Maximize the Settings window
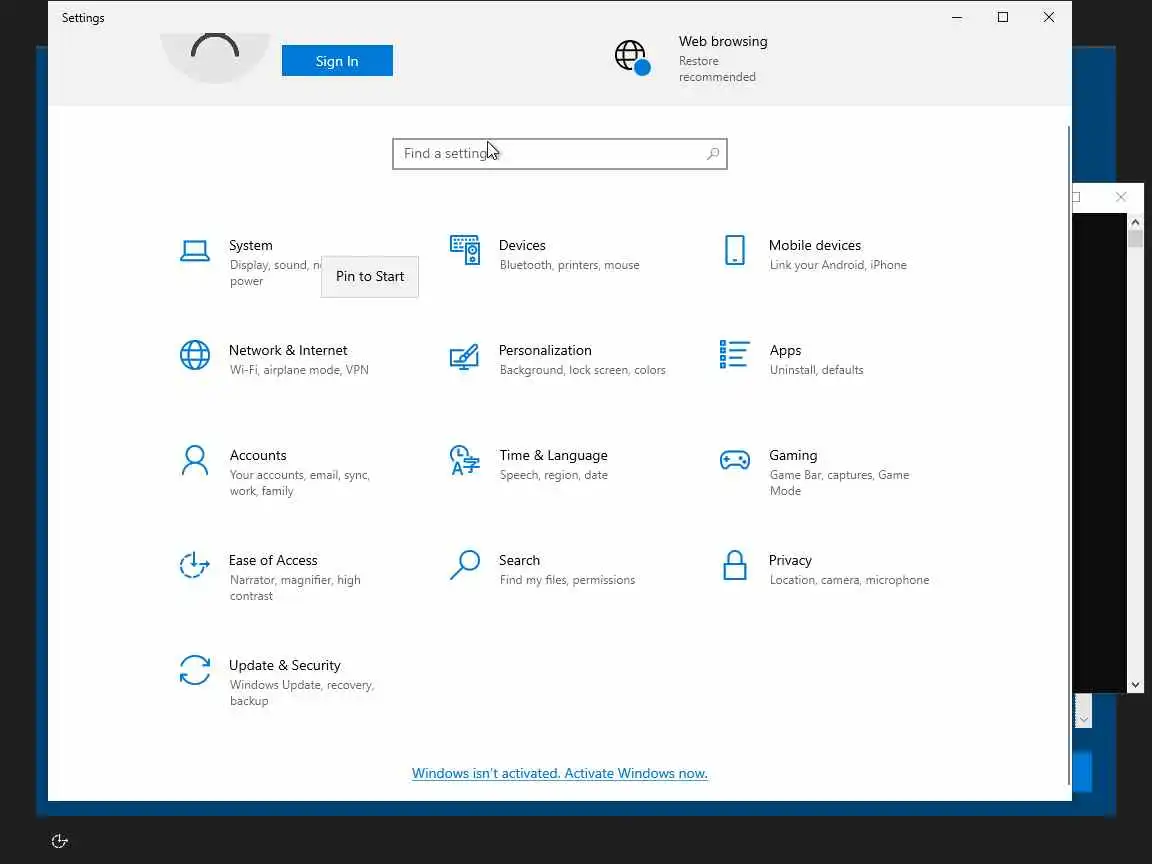Image resolution: width=1152 pixels, height=864 pixels. pos(1003,17)
